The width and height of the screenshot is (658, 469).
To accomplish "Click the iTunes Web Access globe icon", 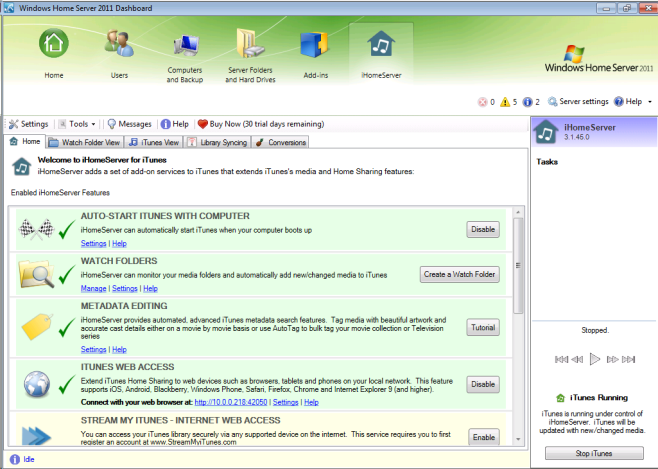I will point(37,384).
